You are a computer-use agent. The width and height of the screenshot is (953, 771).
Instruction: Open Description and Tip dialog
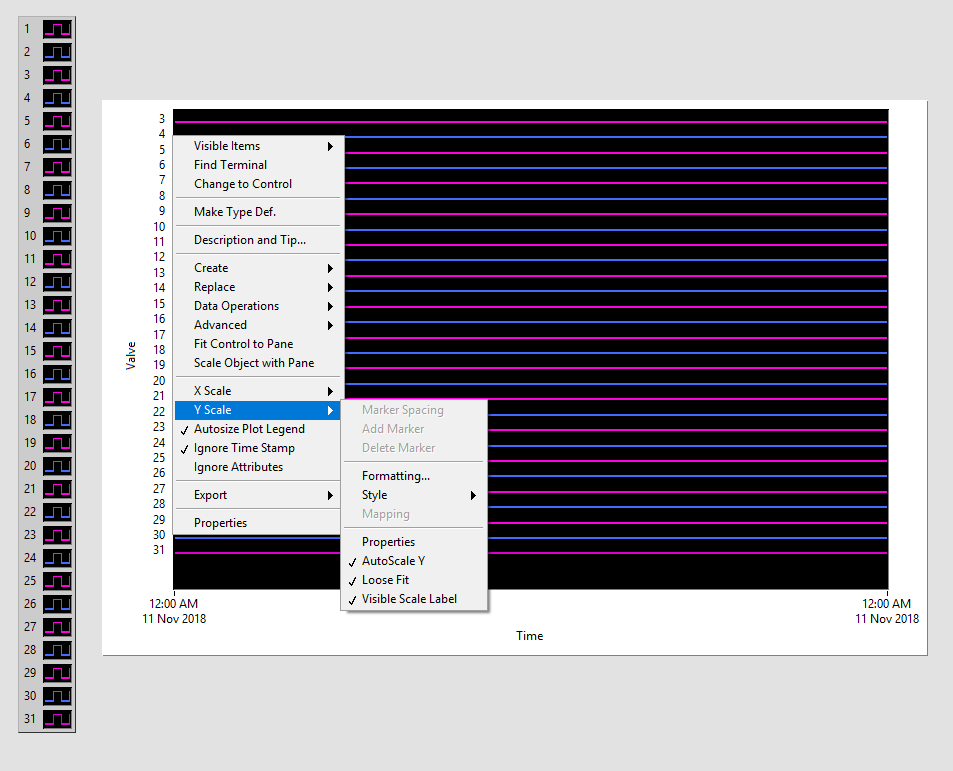click(257, 240)
